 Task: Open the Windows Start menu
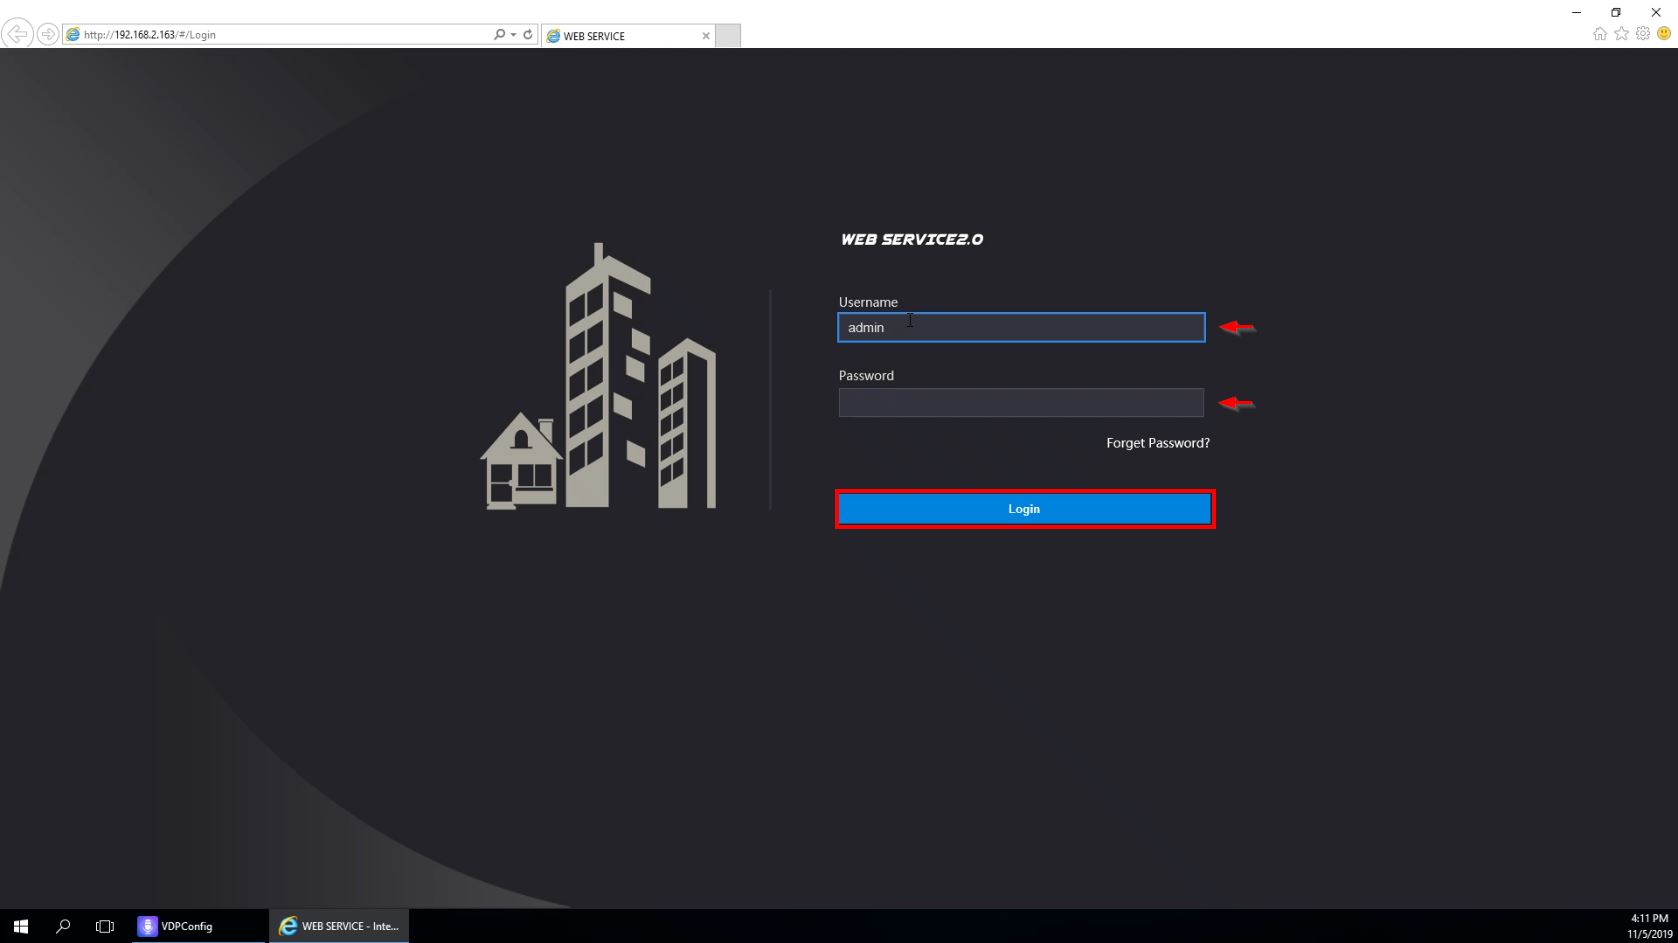tap(21, 926)
